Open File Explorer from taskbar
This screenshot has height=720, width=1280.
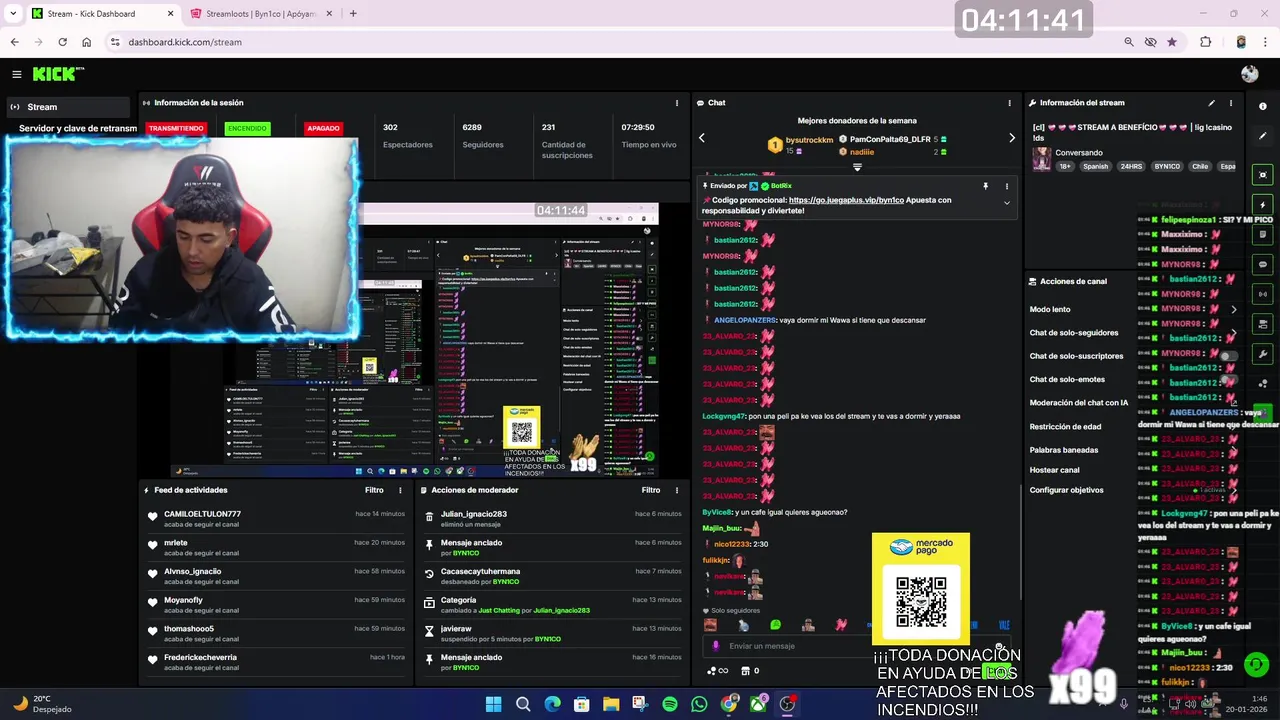(611, 705)
